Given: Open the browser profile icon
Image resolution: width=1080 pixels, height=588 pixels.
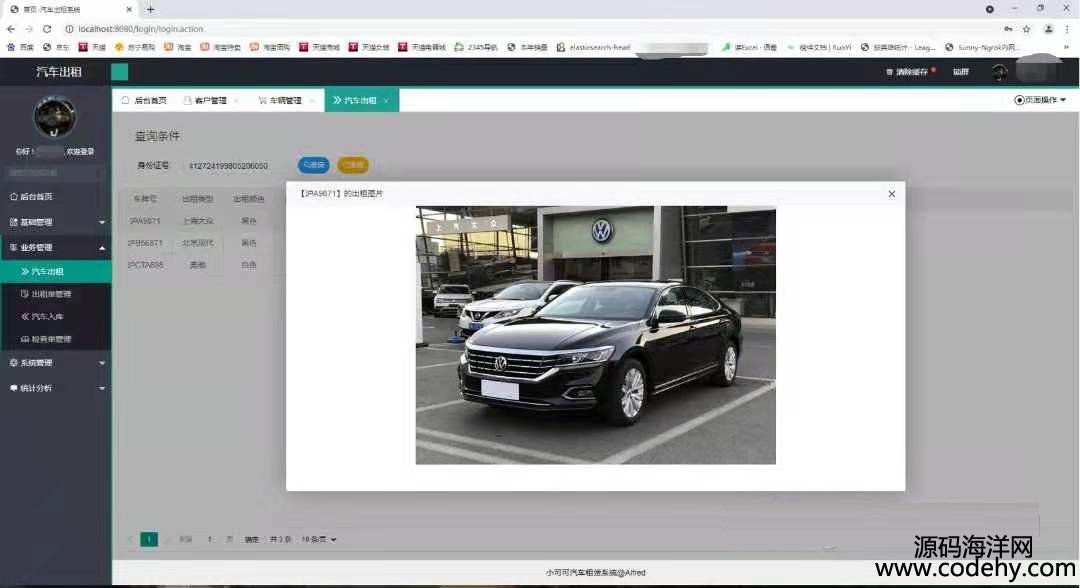Looking at the screenshot, I should (x=1048, y=29).
